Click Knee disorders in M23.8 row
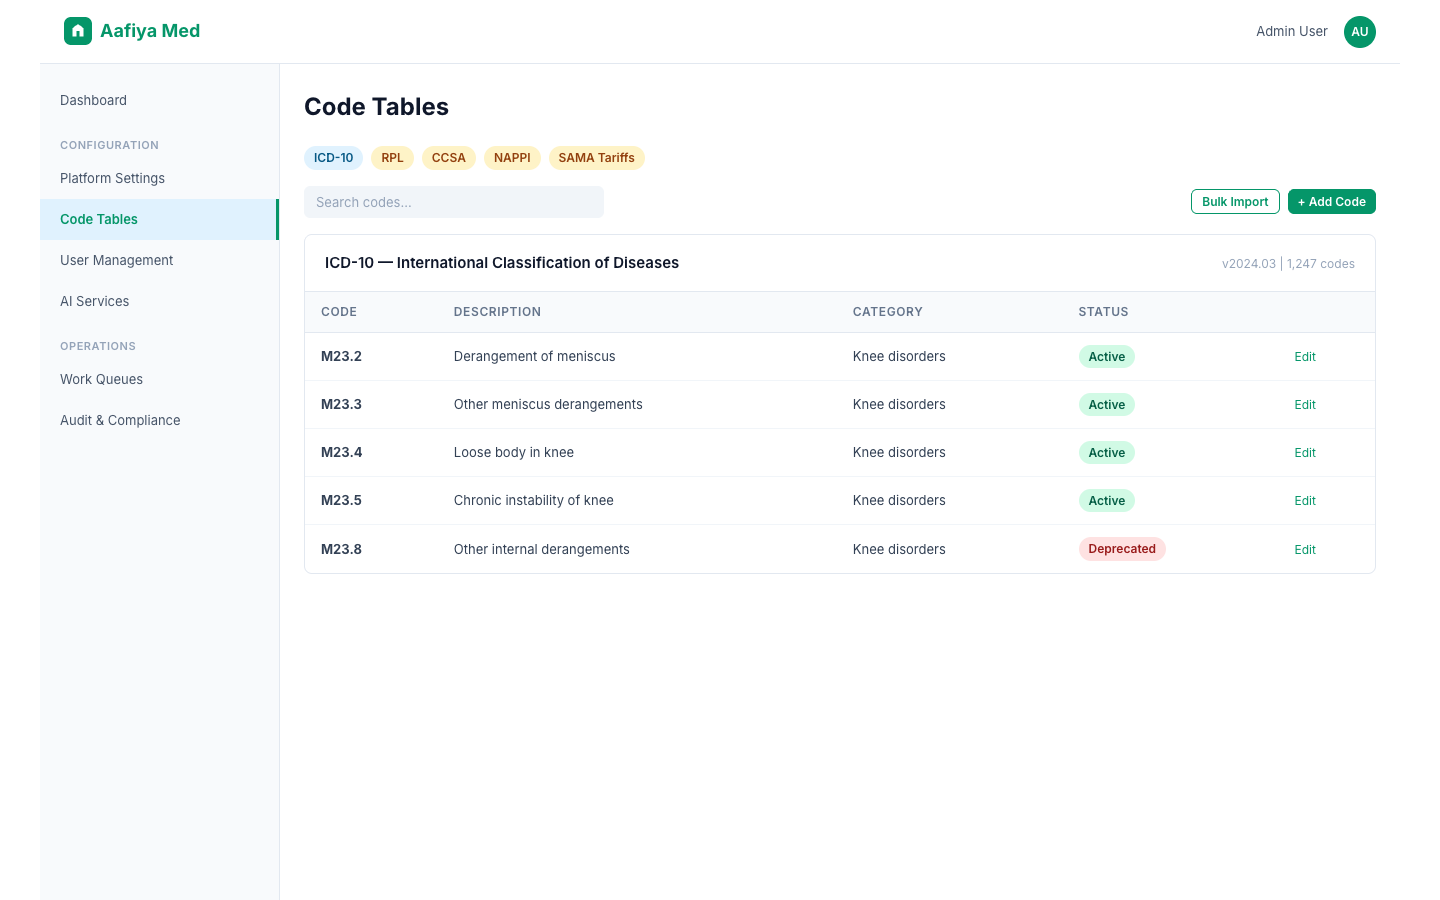The height and width of the screenshot is (900, 1440). coord(899,549)
